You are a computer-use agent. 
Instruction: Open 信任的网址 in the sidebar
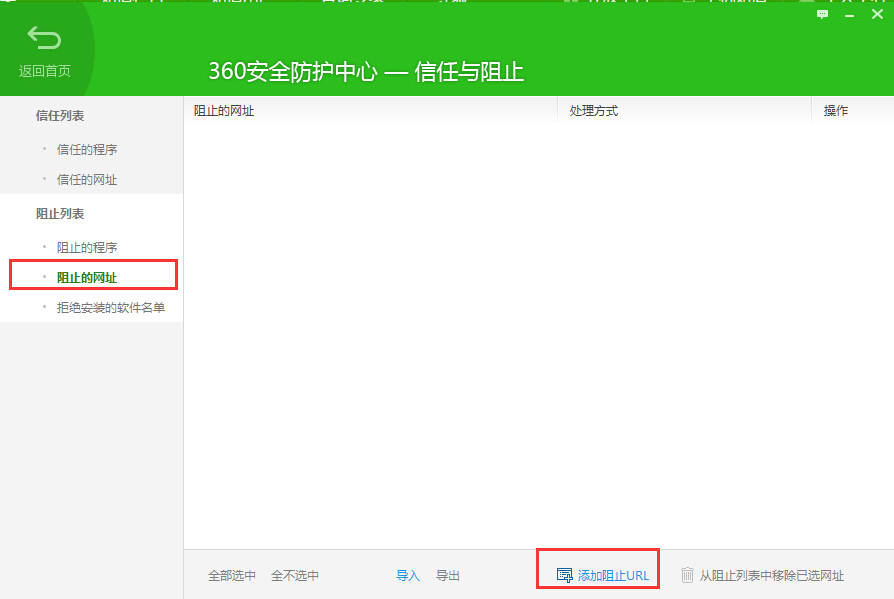coord(87,180)
